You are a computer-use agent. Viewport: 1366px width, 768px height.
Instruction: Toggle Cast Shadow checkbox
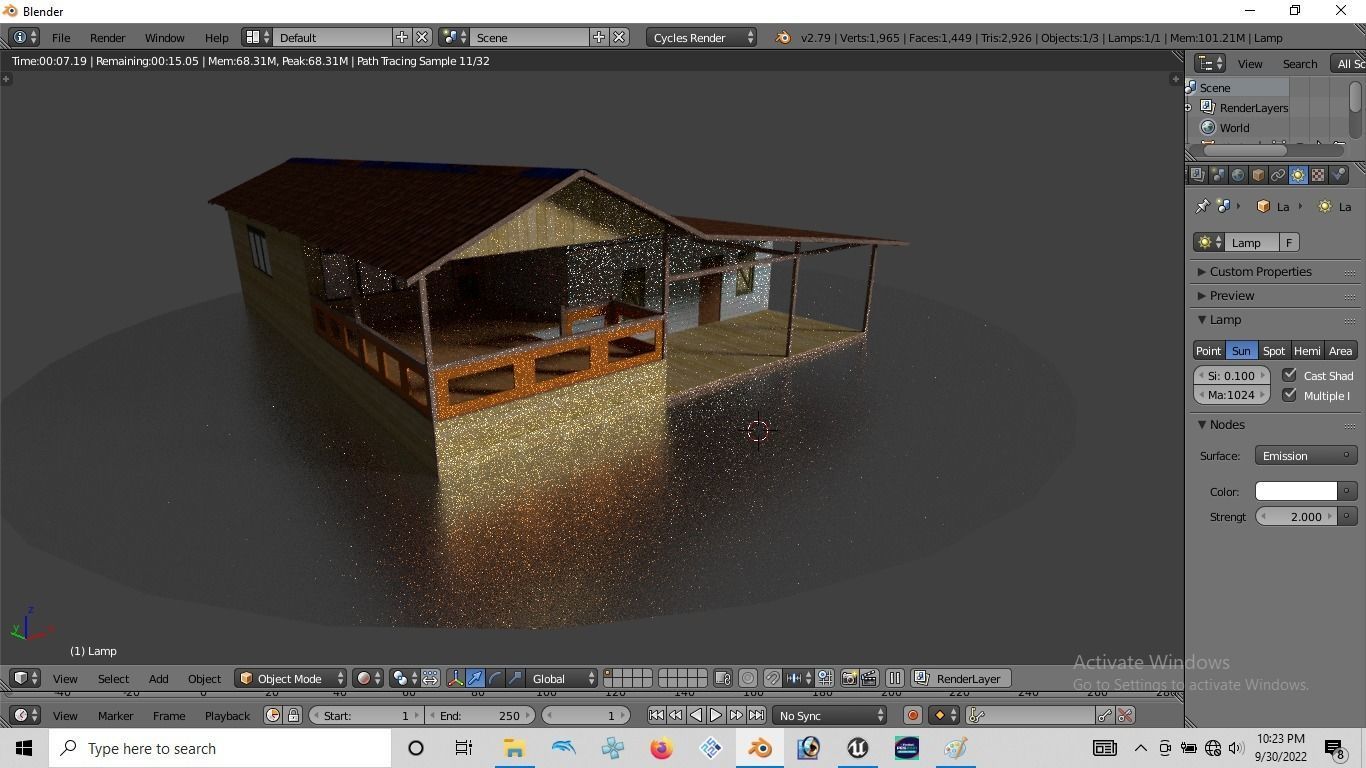point(1289,375)
